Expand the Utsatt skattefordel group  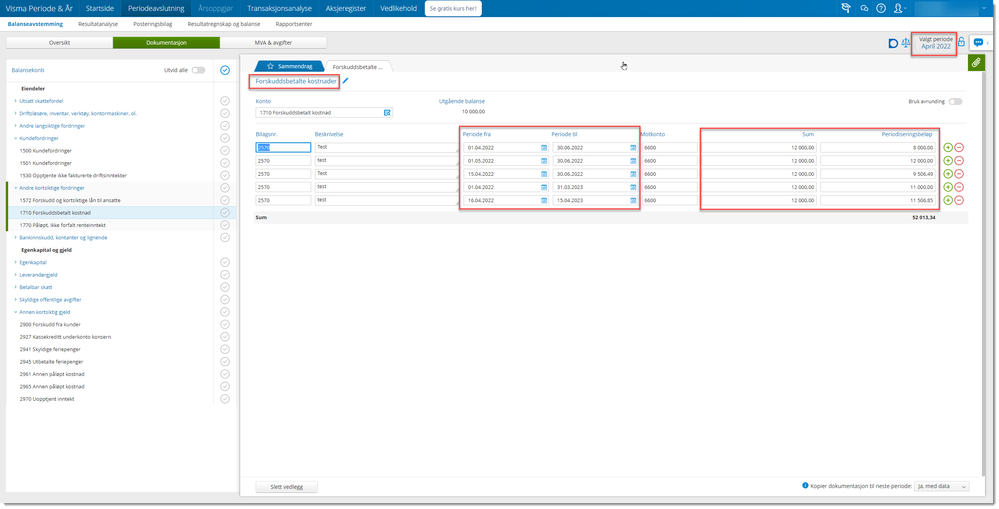point(15,101)
